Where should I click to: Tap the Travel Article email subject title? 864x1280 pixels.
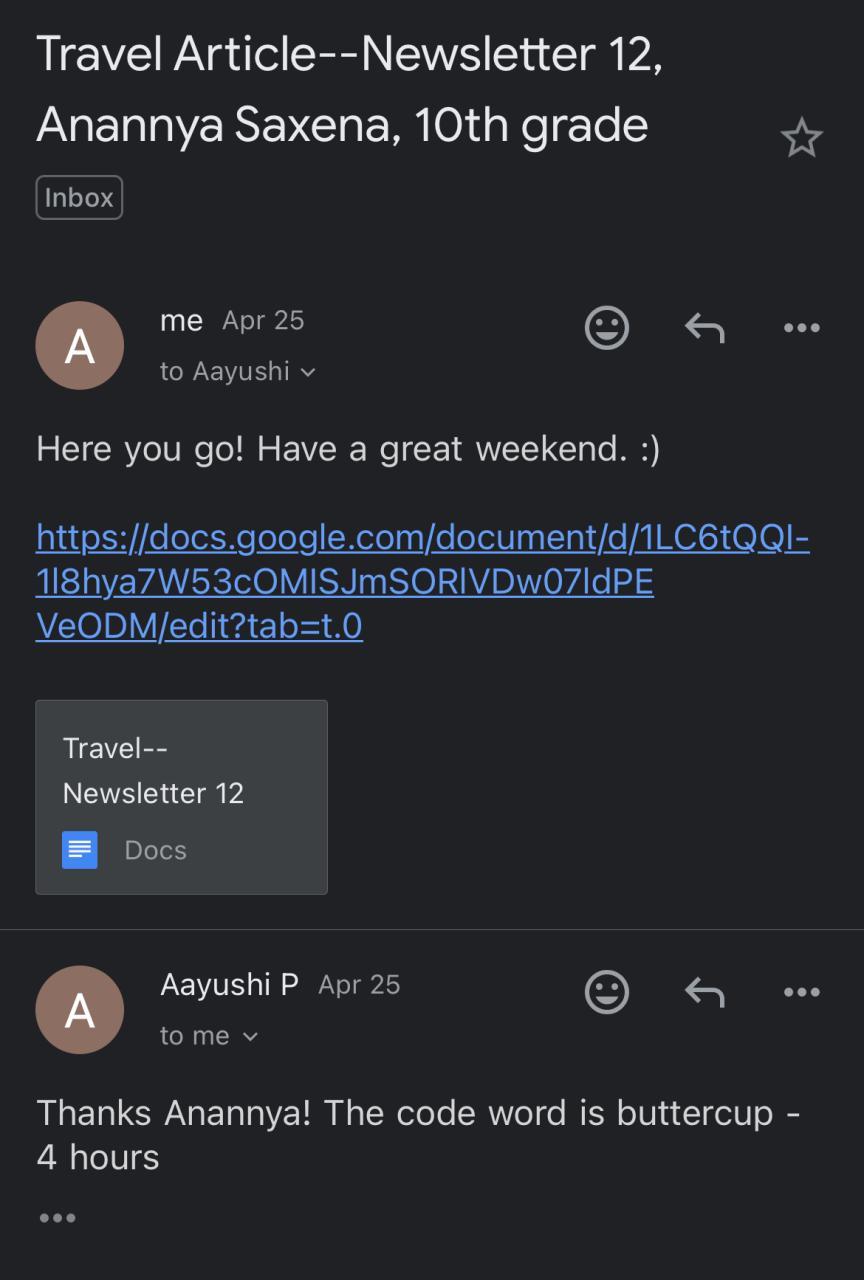pyautogui.click(x=350, y=90)
